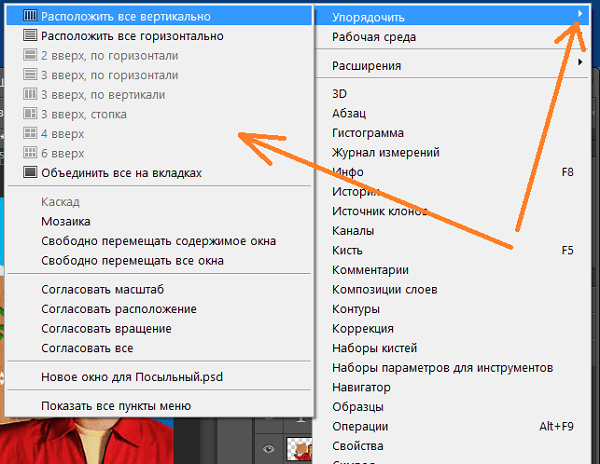The image size is (600, 464).
Task: Expand the Упорядочить submenu arrow
Action: point(580,14)
